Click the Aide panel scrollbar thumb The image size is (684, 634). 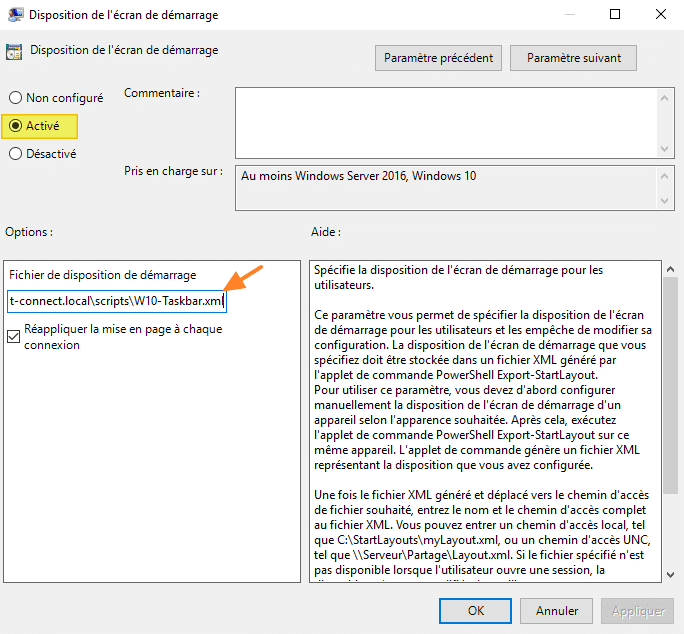tap(670, 386)
